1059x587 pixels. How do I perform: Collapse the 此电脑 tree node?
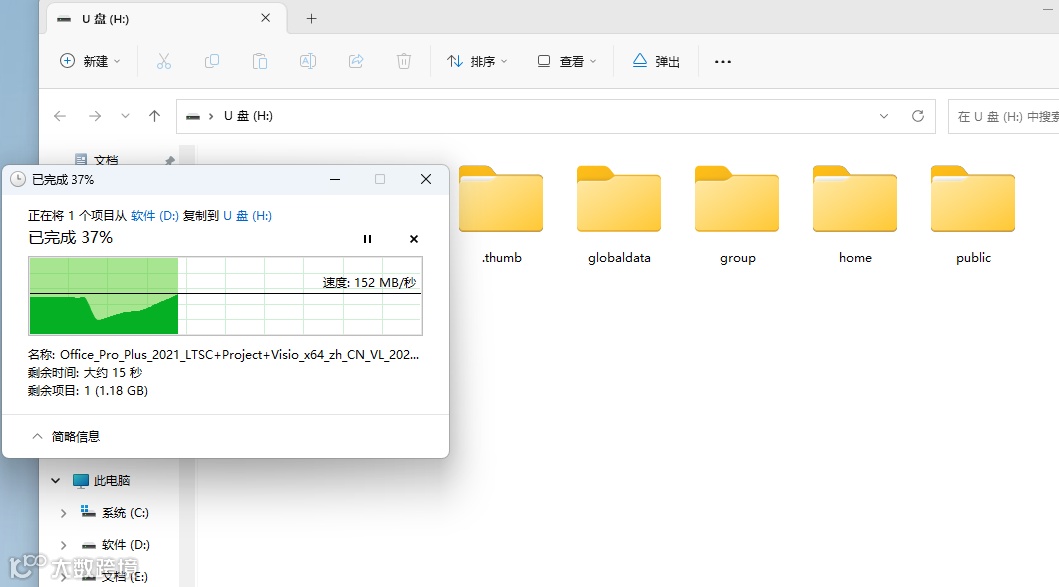pyautogui.click(x=56, y=481)
